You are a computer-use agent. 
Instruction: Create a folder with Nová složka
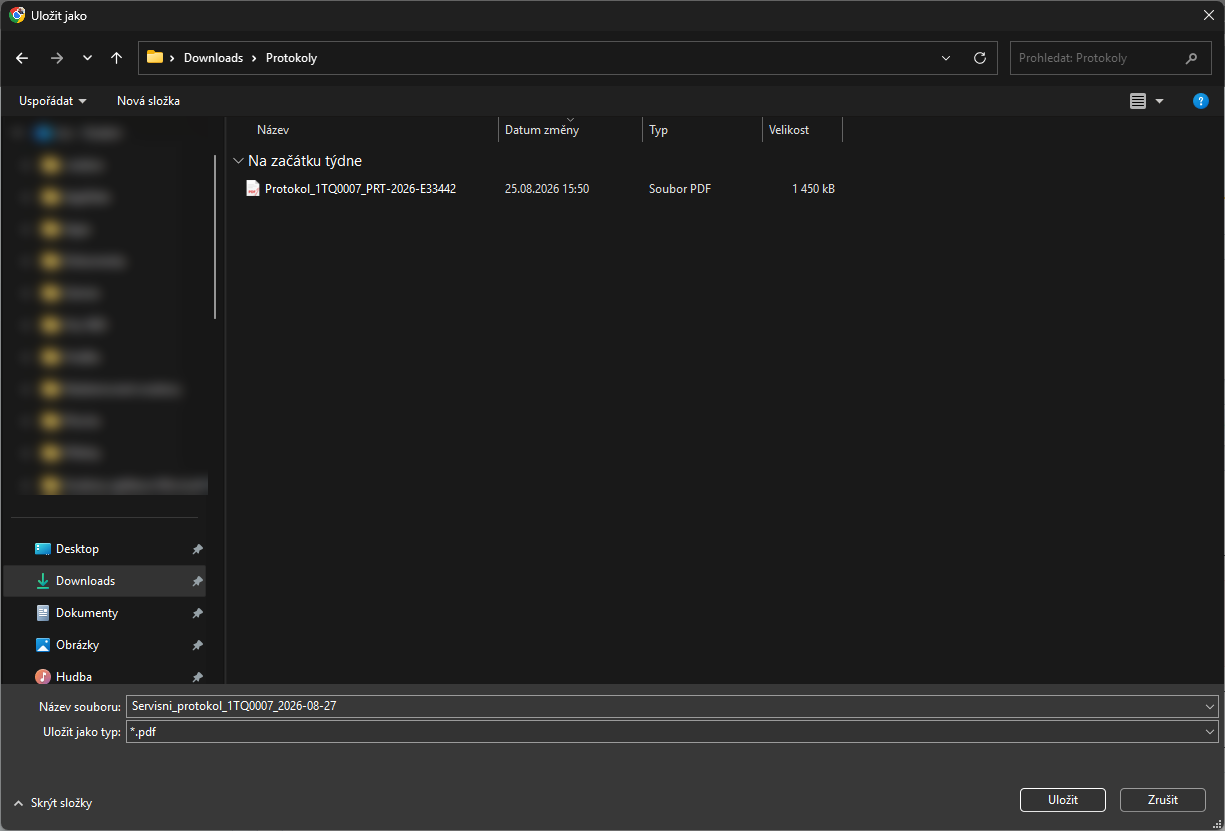pos(148,101)
